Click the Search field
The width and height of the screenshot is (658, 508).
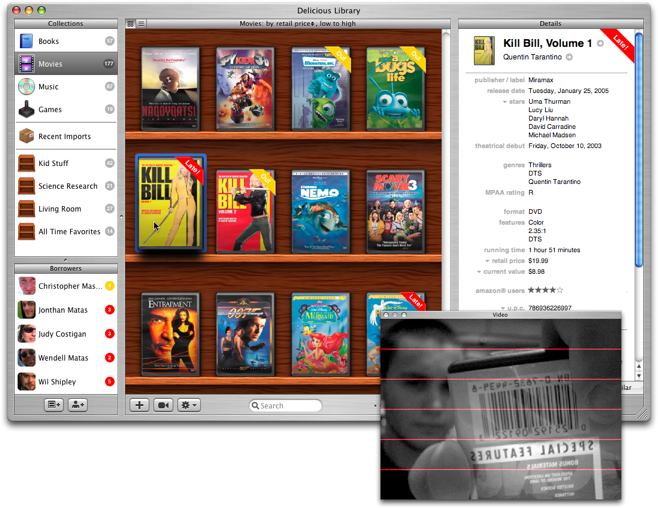[x=285, y=406]
